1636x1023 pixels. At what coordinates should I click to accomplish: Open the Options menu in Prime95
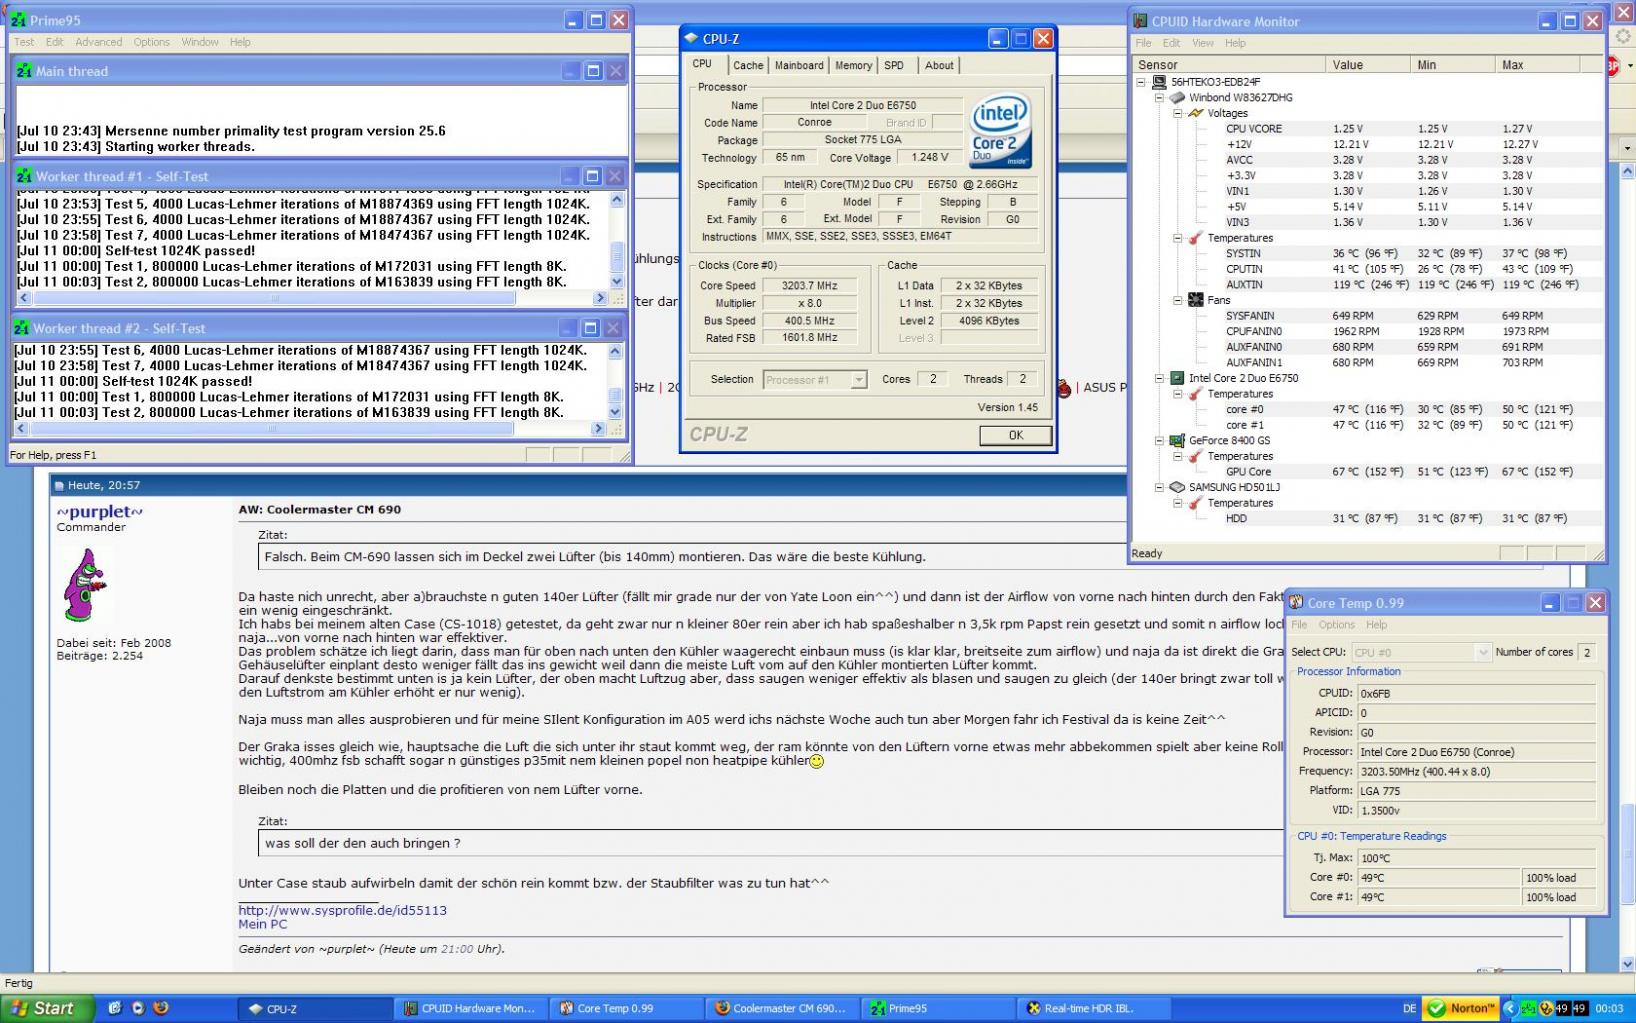coord(151,42)
